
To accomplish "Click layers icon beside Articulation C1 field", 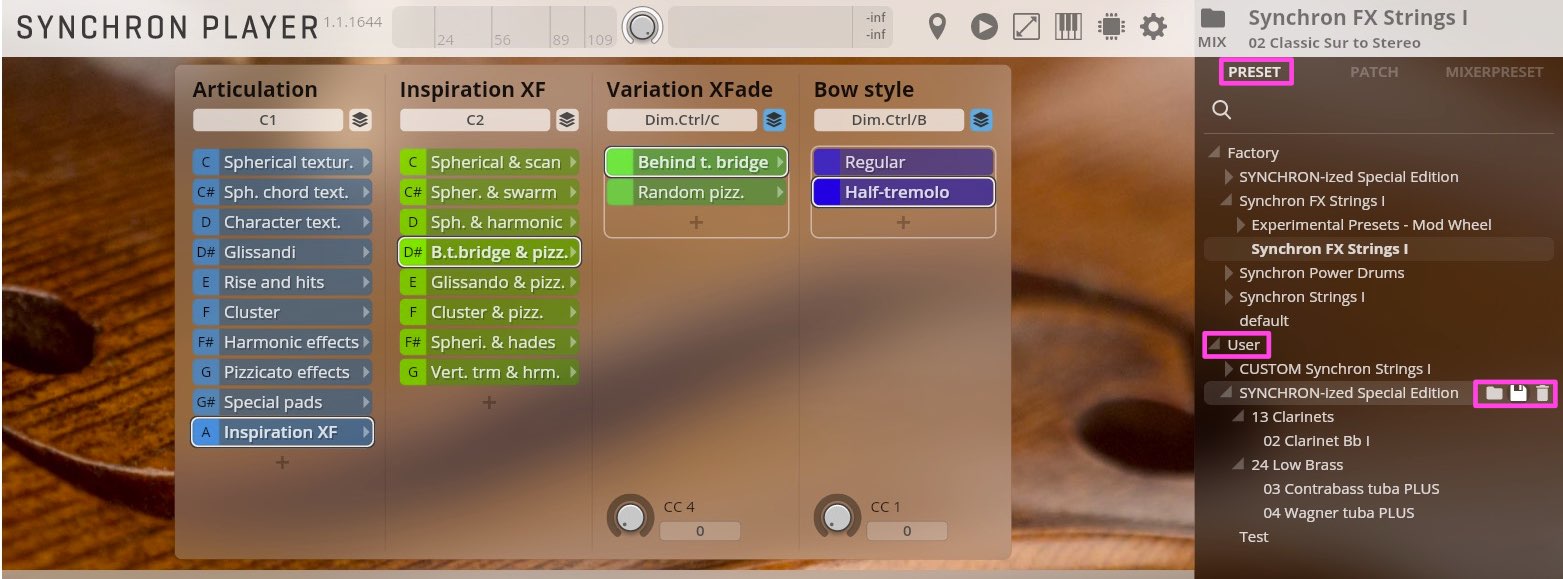I will [360, 120].
